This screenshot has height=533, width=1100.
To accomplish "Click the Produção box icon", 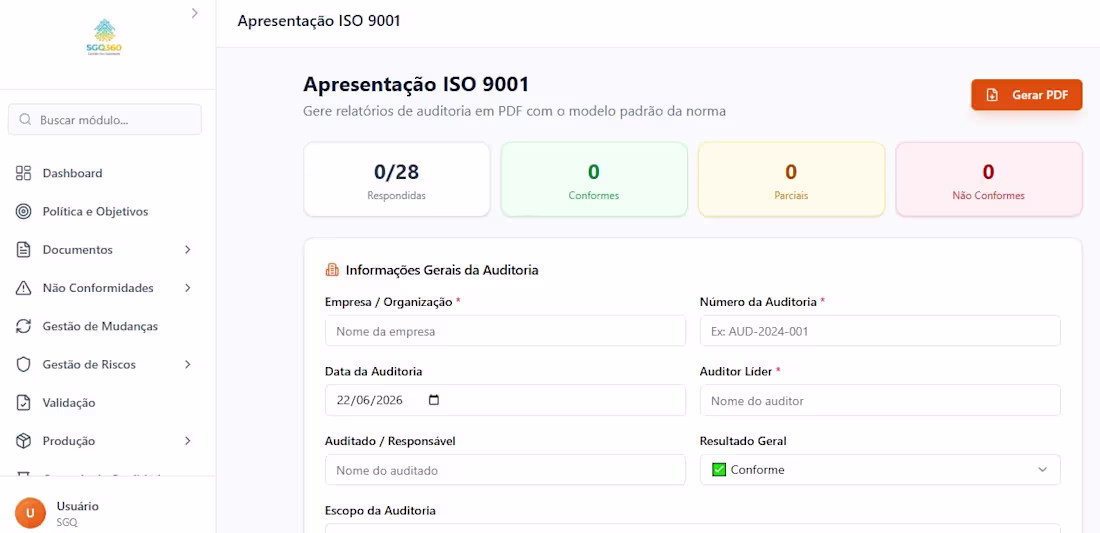I will (24, 441).
